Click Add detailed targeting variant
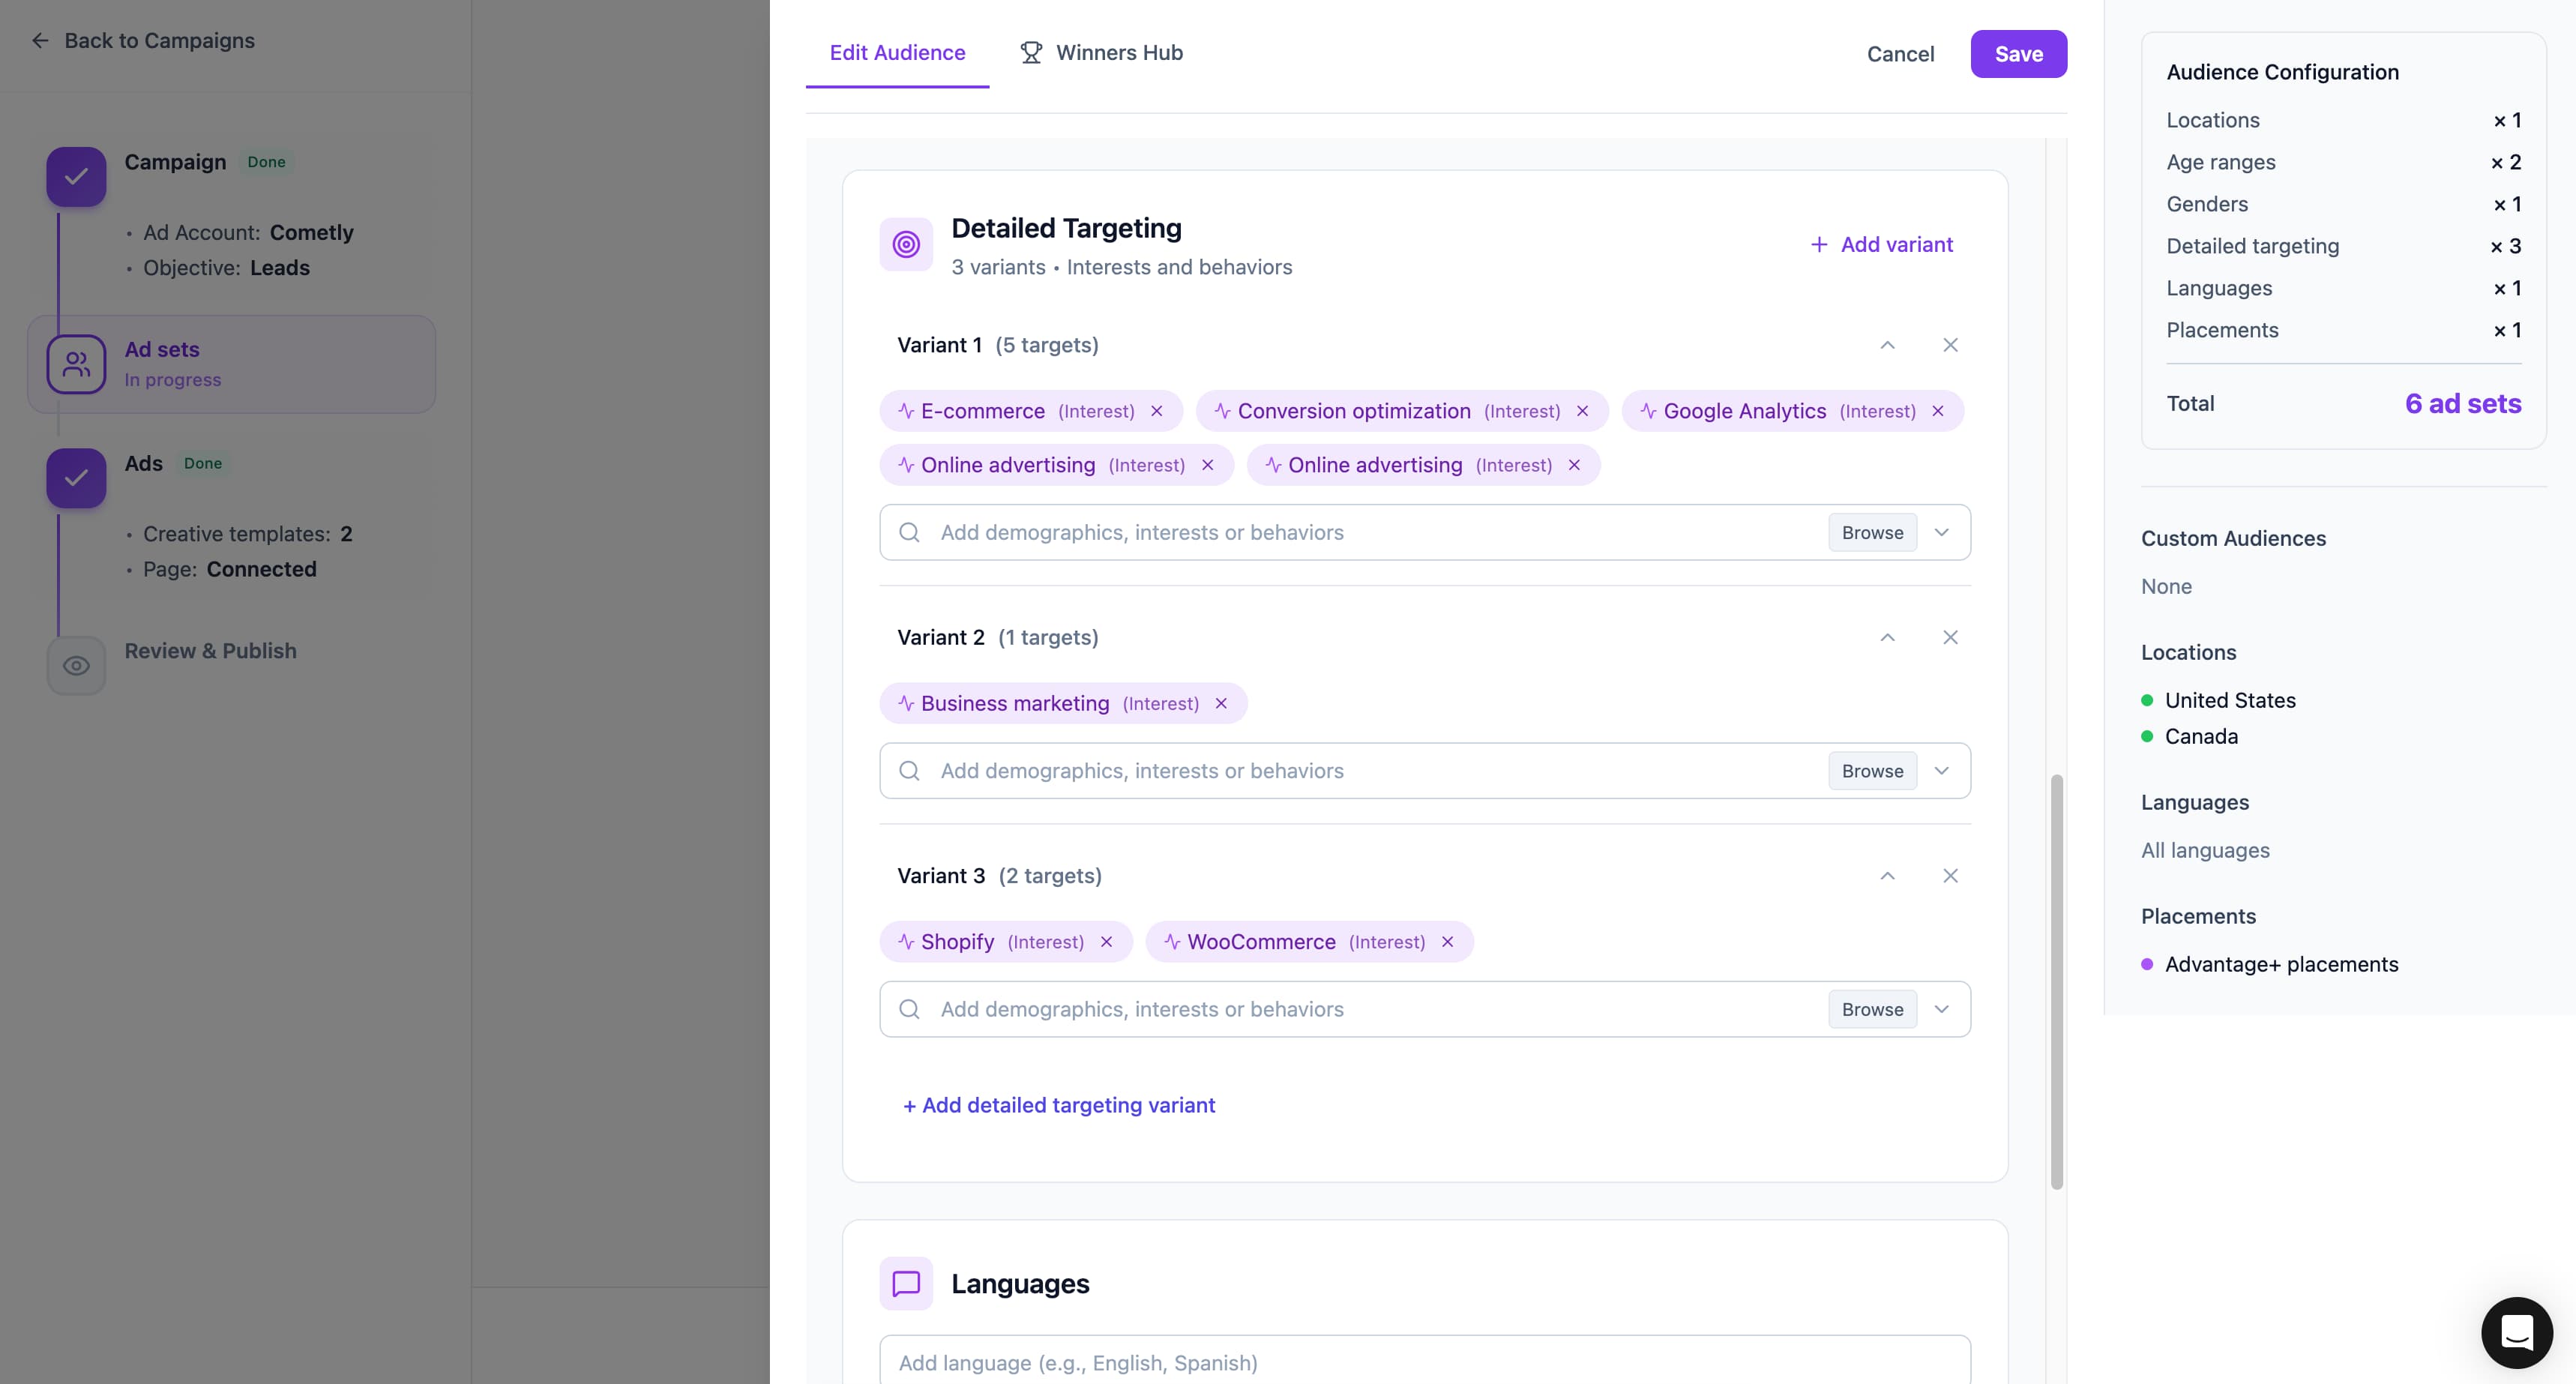This screenshot has width=2576, height=1384. (x=1058, y=1105)
